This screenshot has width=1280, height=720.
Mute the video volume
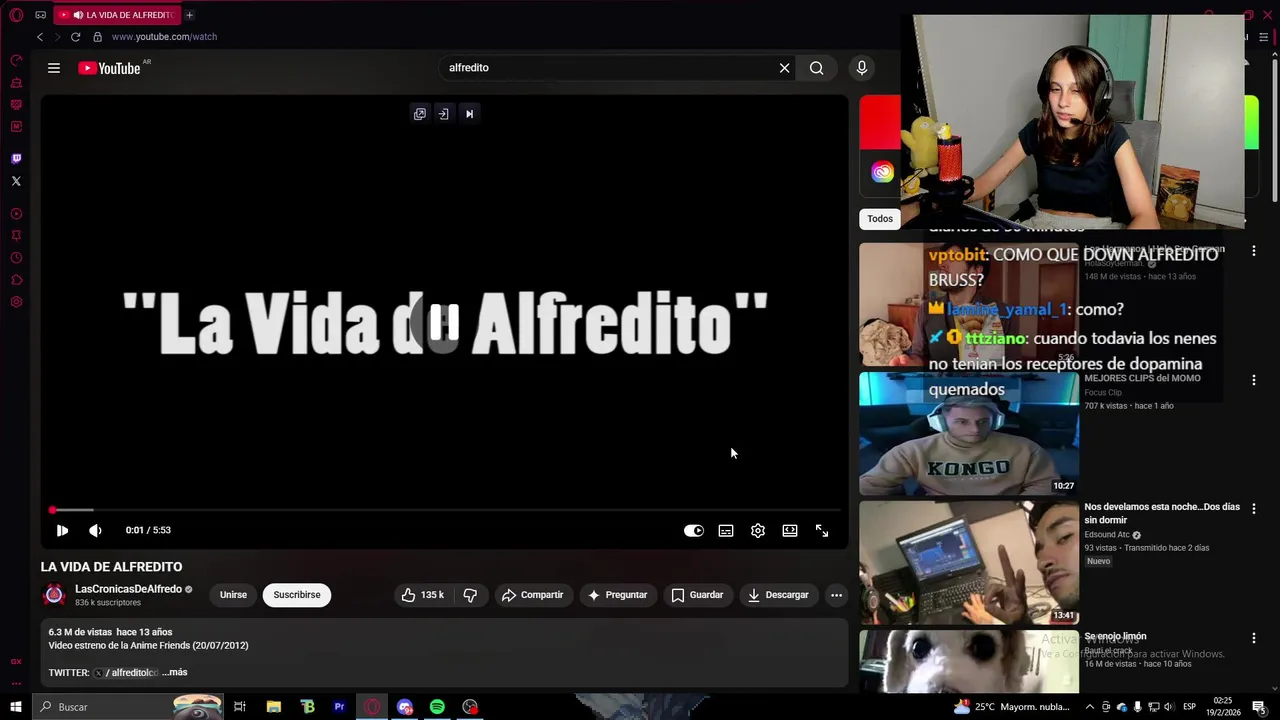pyautogui.click(x=95, y=531)
